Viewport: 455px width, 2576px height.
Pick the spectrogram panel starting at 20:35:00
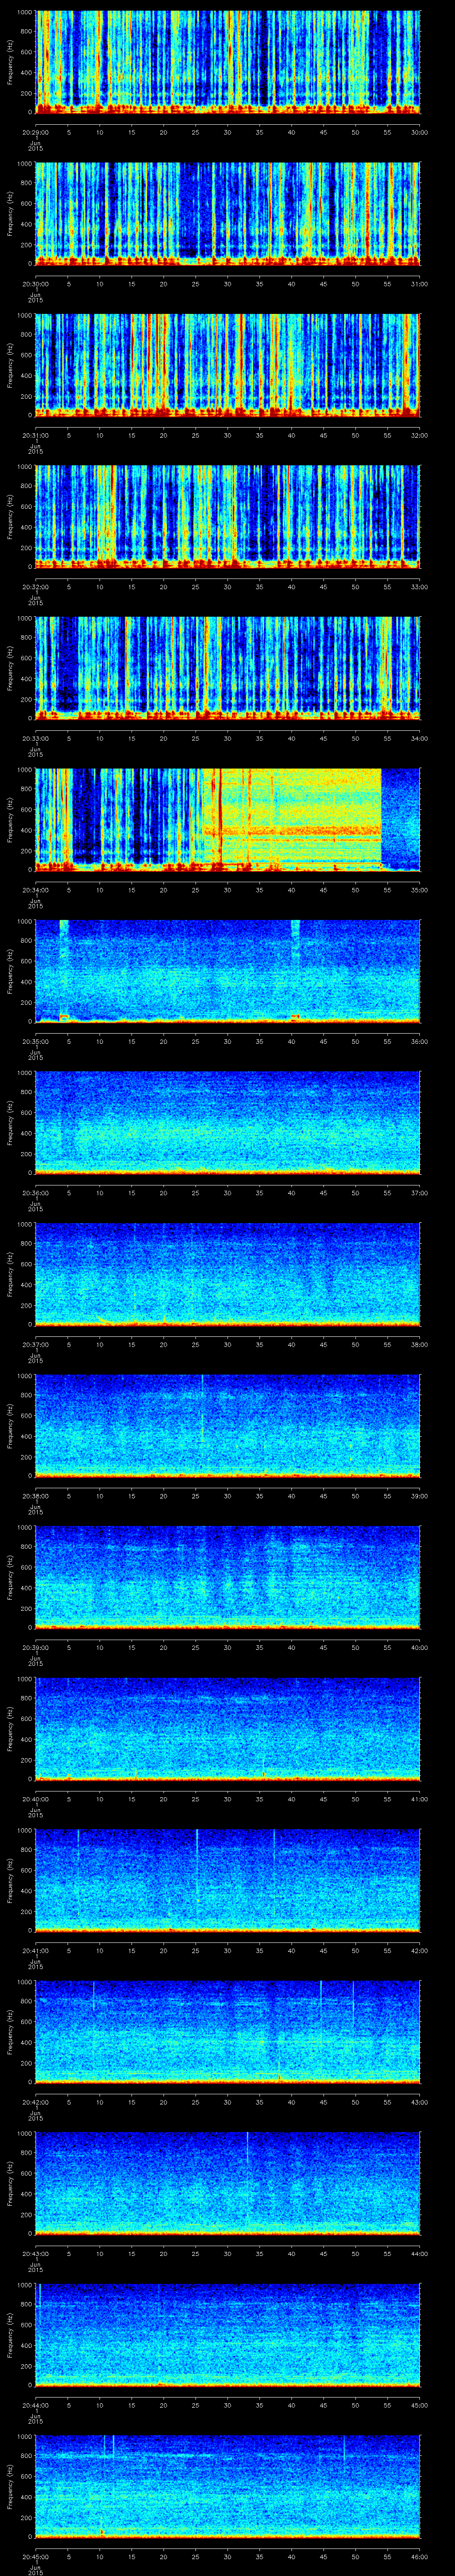point(227,971)
